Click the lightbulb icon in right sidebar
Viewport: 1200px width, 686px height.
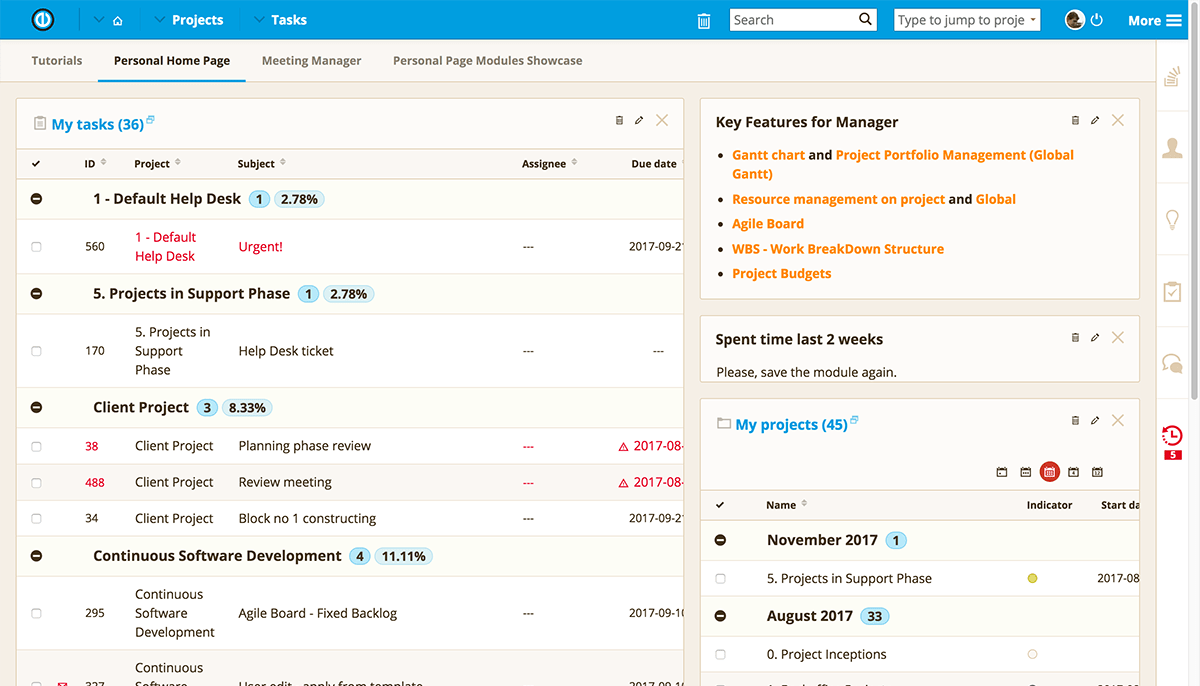tap(1172, 220)
